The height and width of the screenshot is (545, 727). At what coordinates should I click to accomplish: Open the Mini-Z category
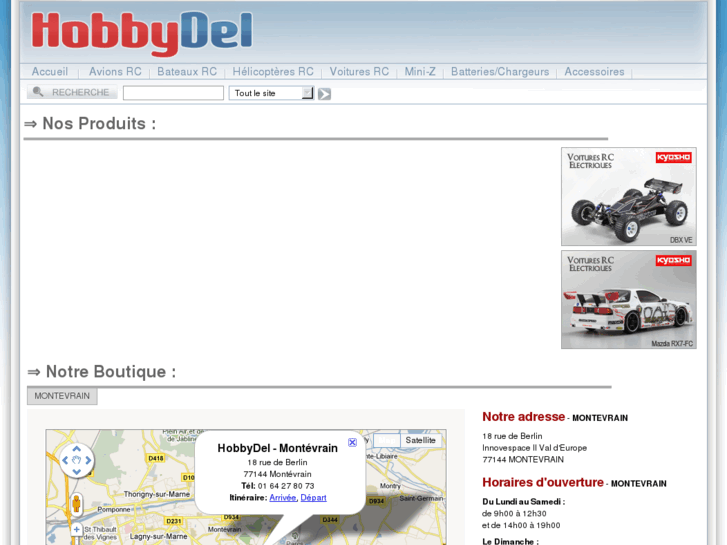(420, 72)
